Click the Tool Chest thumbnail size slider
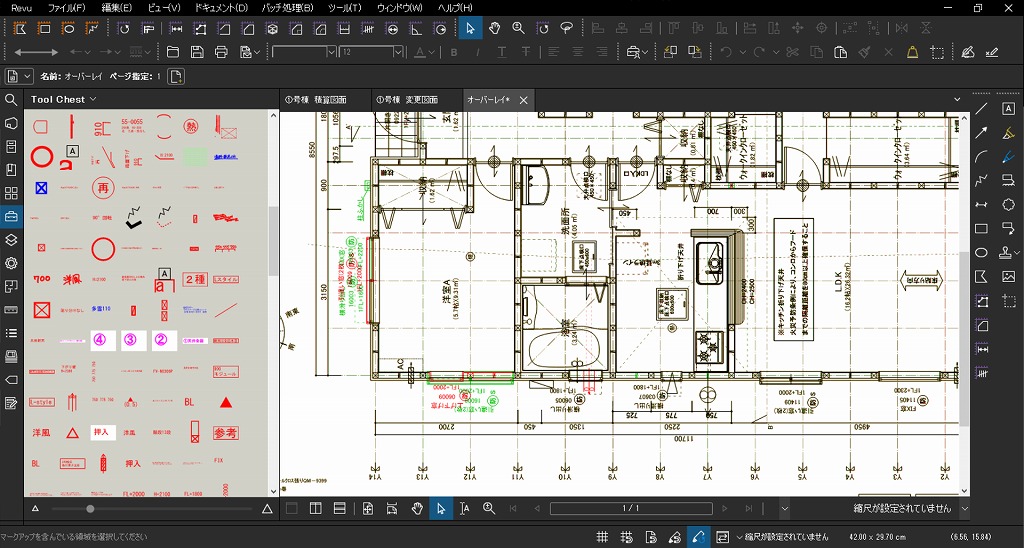 pos(91,509)
